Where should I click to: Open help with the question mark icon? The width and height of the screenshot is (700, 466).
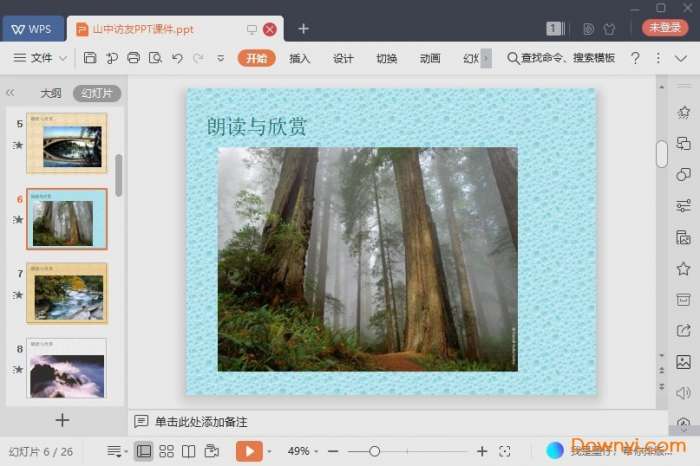[x=635, y=58]
